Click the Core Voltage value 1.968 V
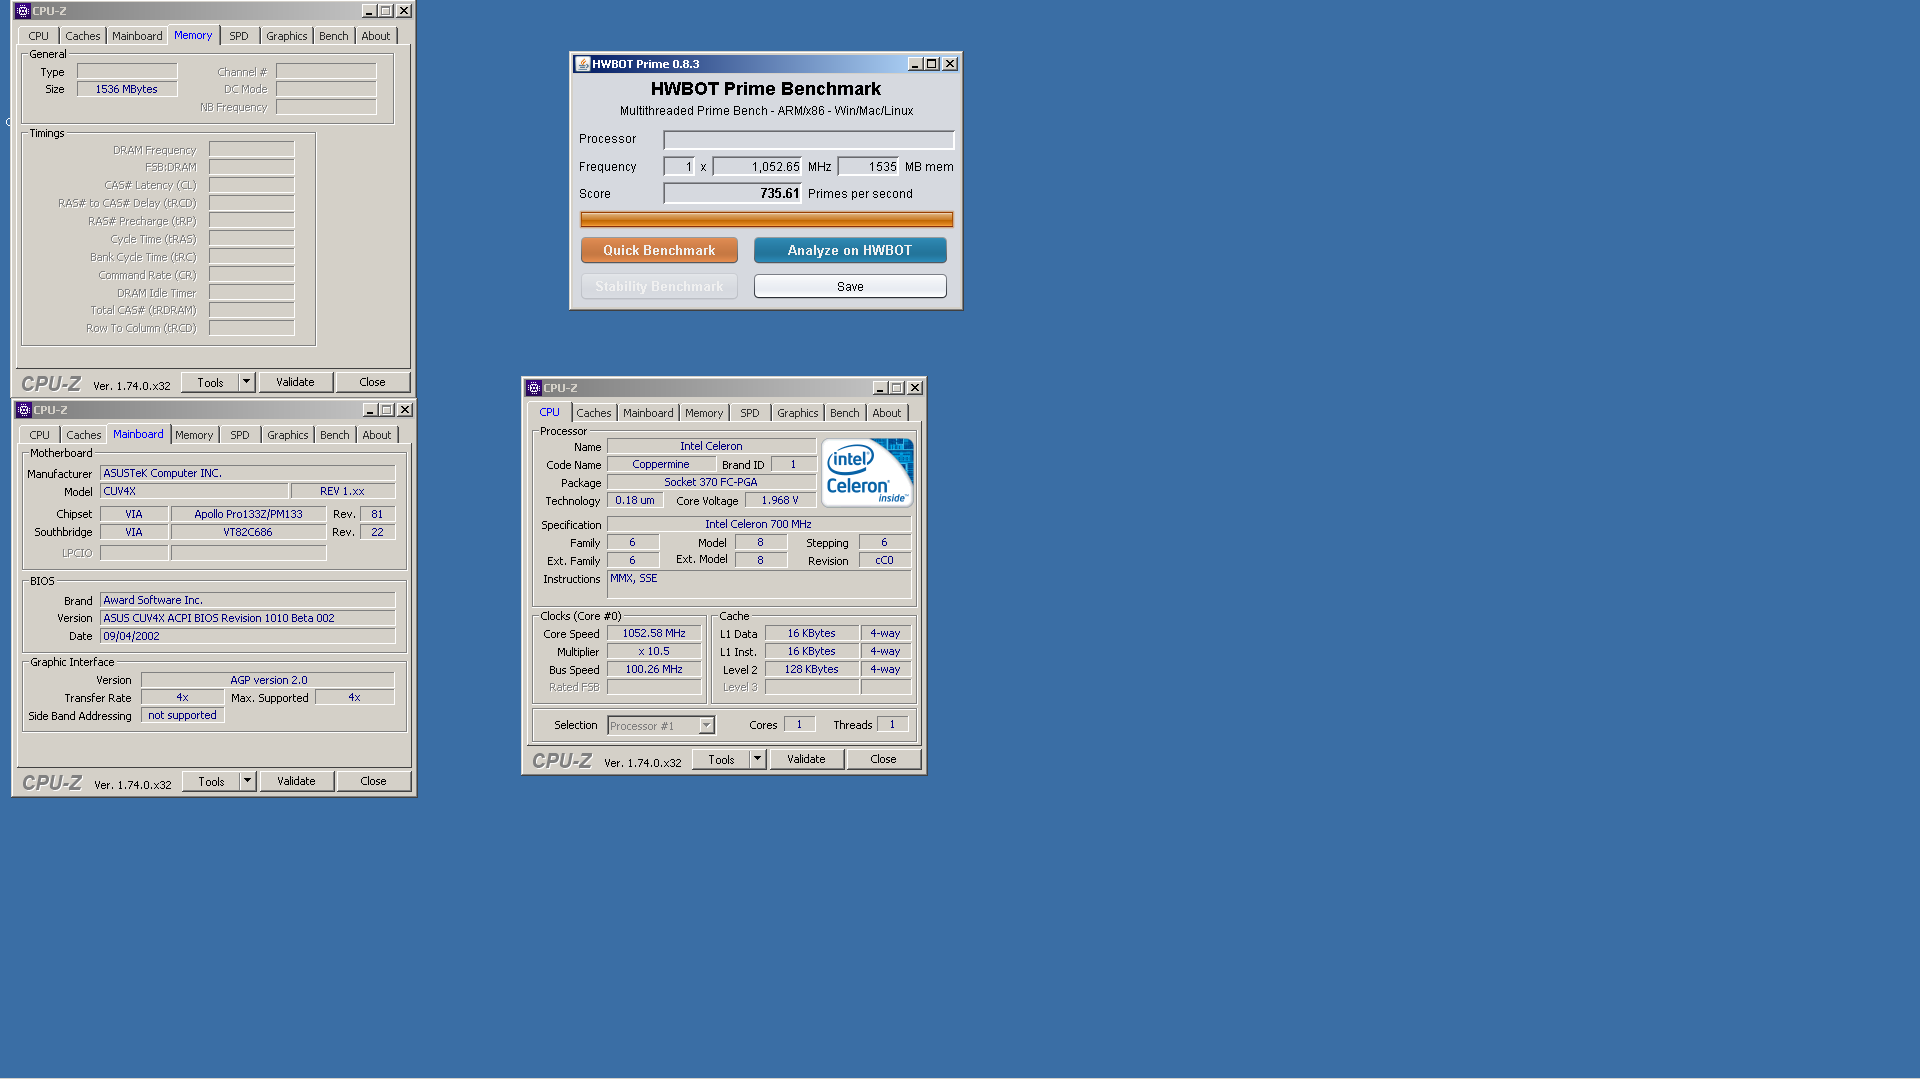 tap(780, 500)
